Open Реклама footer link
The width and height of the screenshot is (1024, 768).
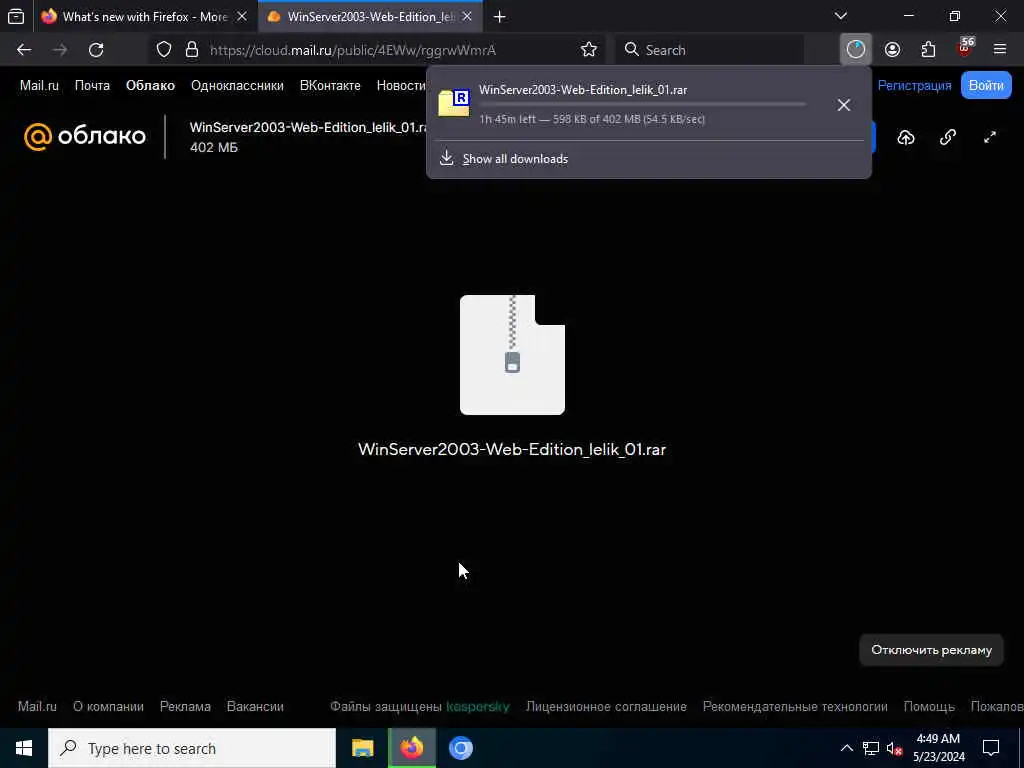(185, 707)
